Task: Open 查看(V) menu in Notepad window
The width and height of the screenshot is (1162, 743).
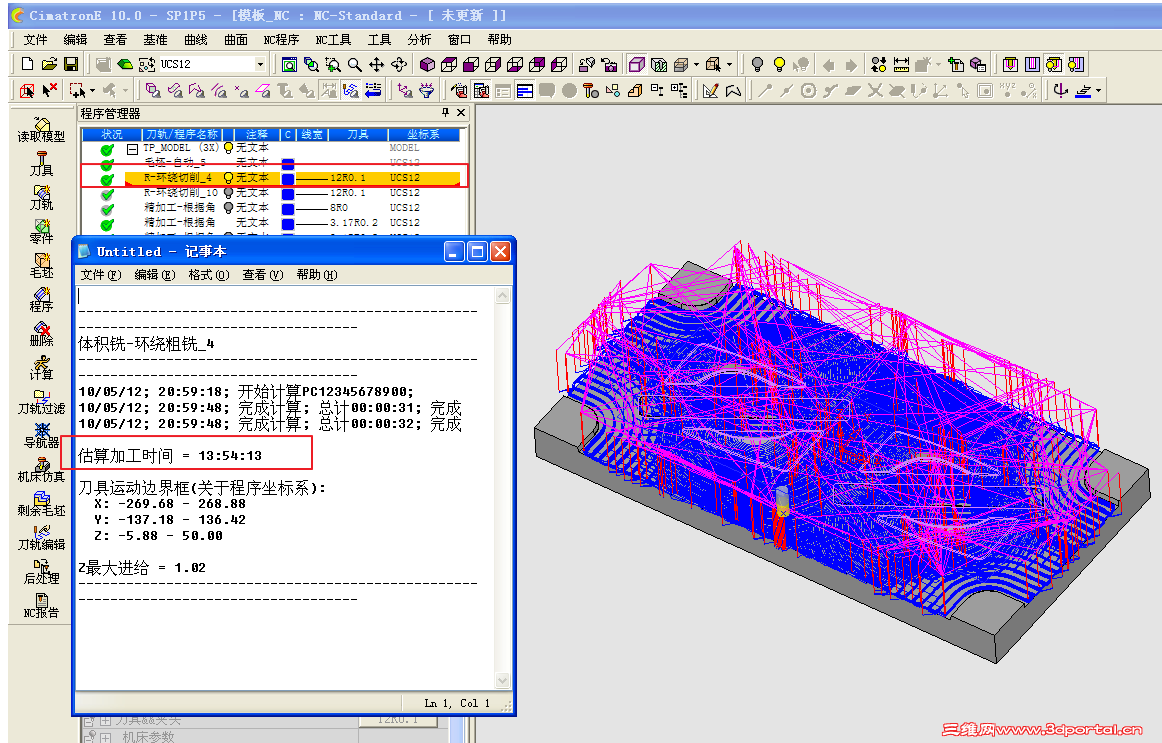Action: click(262, 275)
